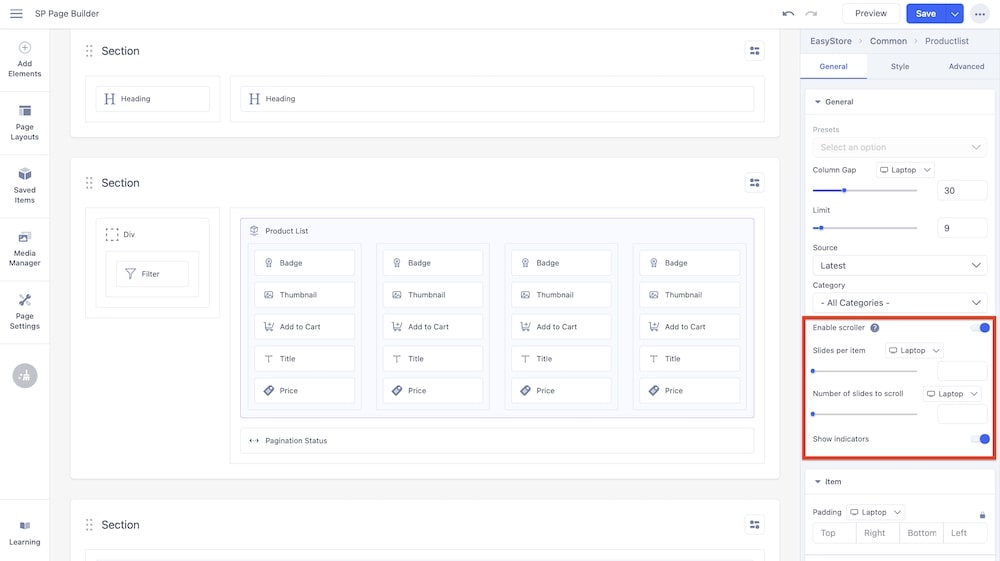Click the redo arrow icon
Viewport: 1000px width, 561px height.
click(x=811, y=14)
